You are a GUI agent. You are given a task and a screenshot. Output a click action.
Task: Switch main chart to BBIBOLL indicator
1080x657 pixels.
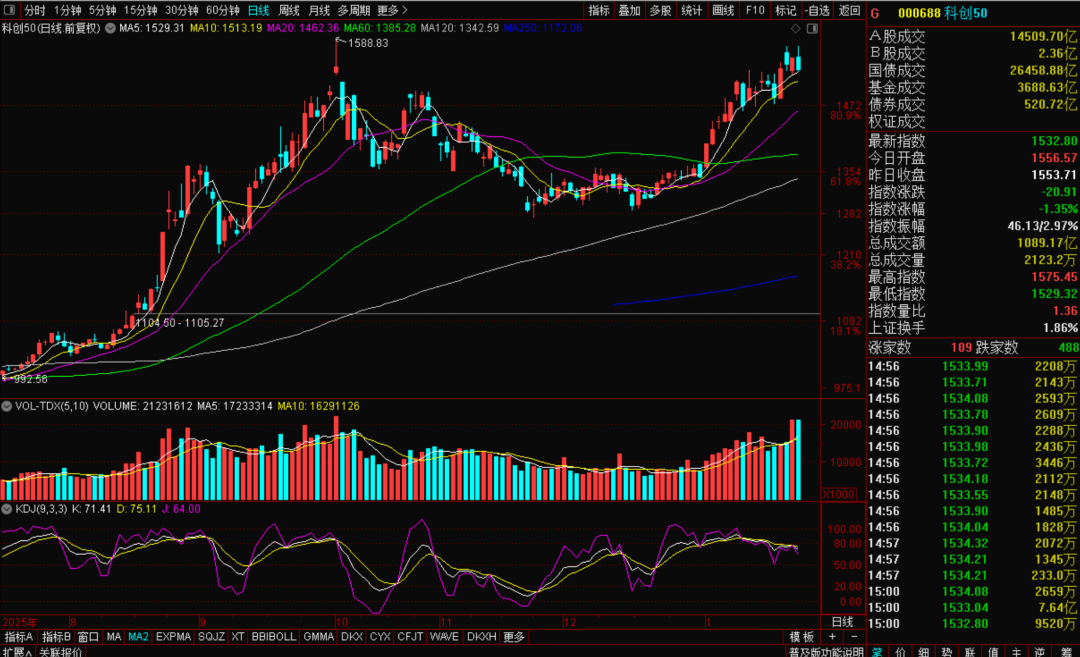tap(274, 637)
